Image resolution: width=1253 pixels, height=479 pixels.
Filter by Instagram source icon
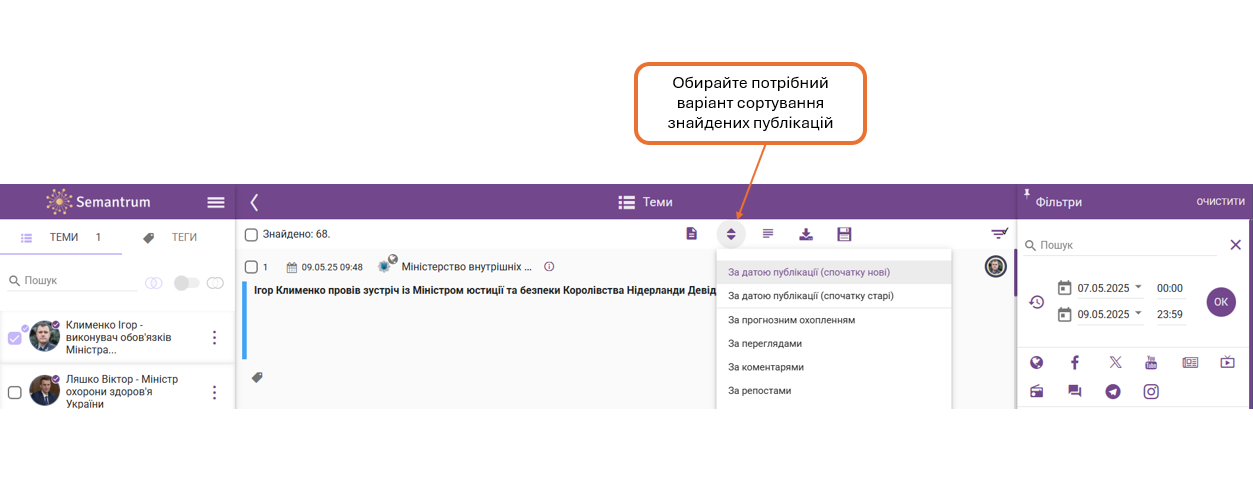[1151, 391]
